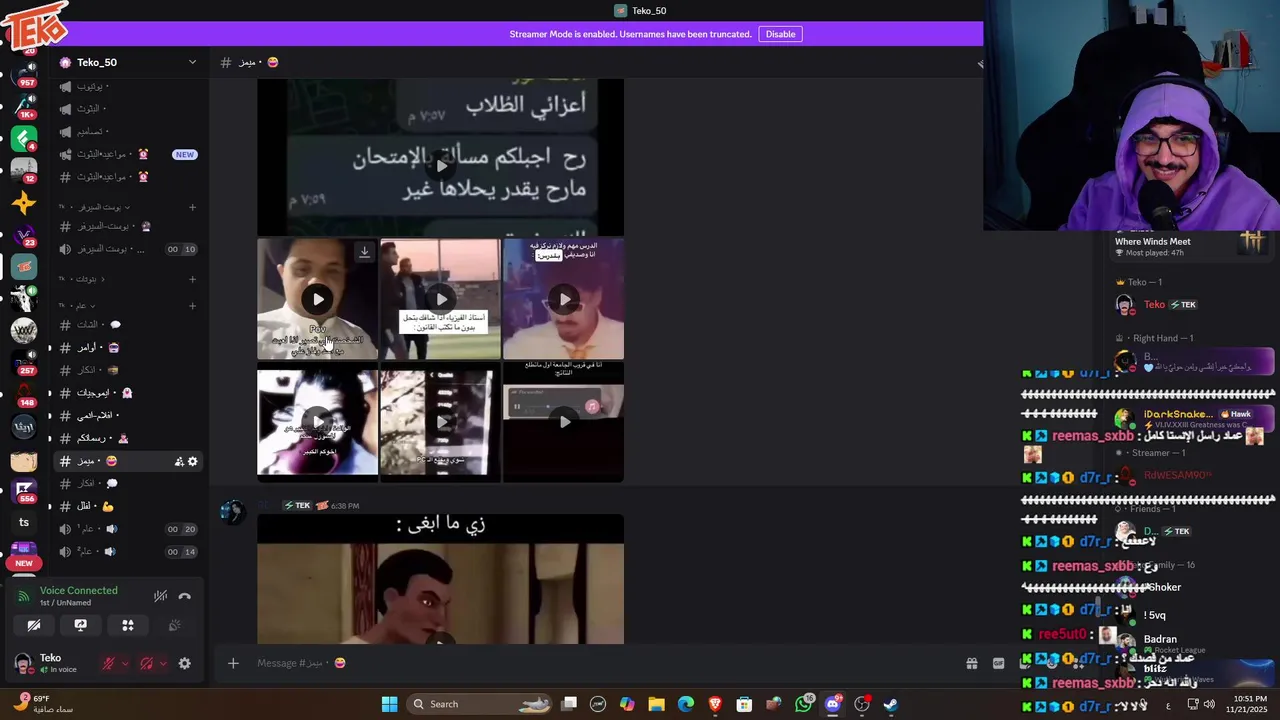Image resolution: width=1280 pixels, height=720 pixels.
Task: Open the green server with badge 4
Action: (x=24, y=139)
